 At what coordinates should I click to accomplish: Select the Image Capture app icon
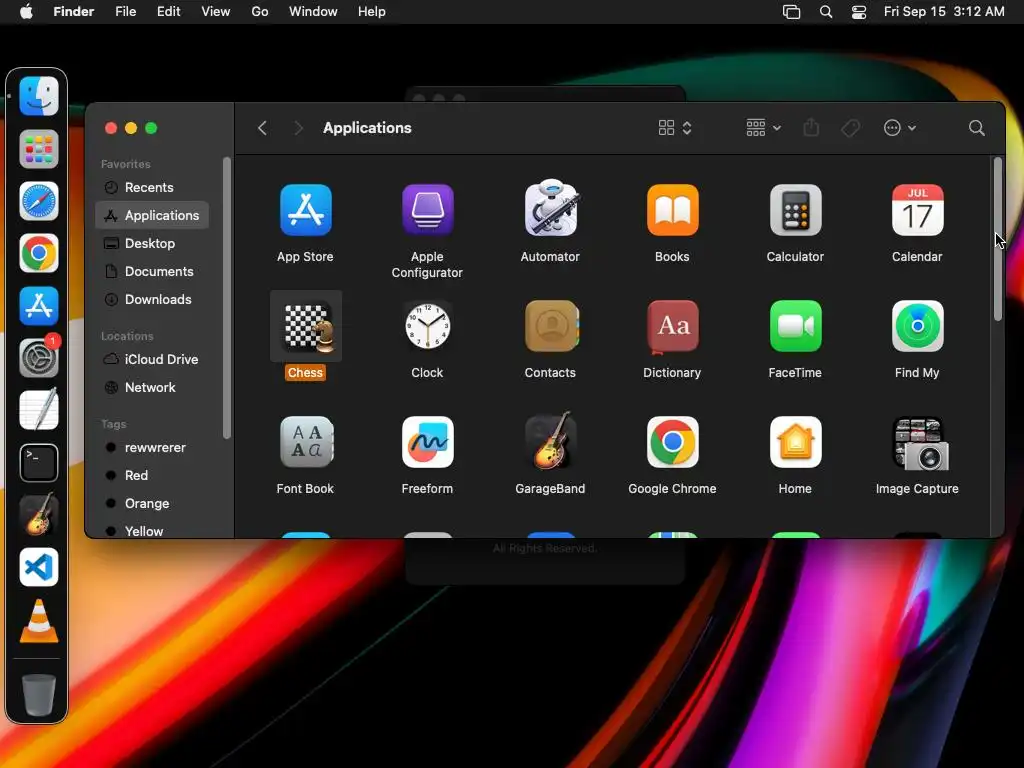click(x=920, y=443)
